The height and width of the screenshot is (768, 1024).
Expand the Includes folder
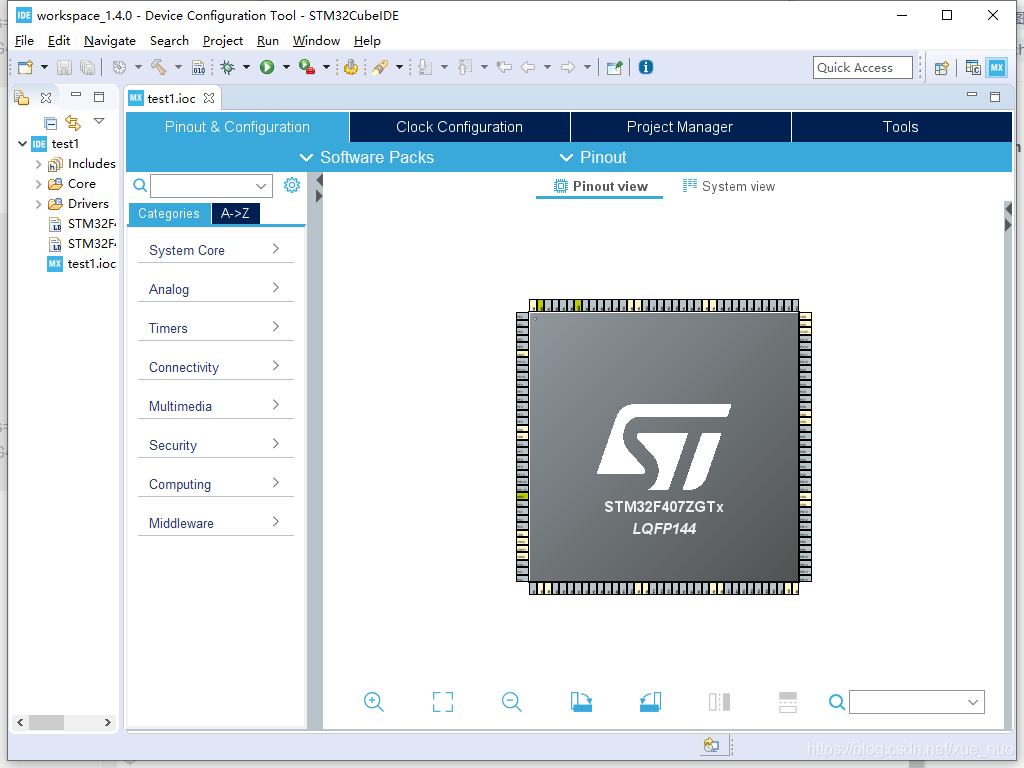[39, 164]
